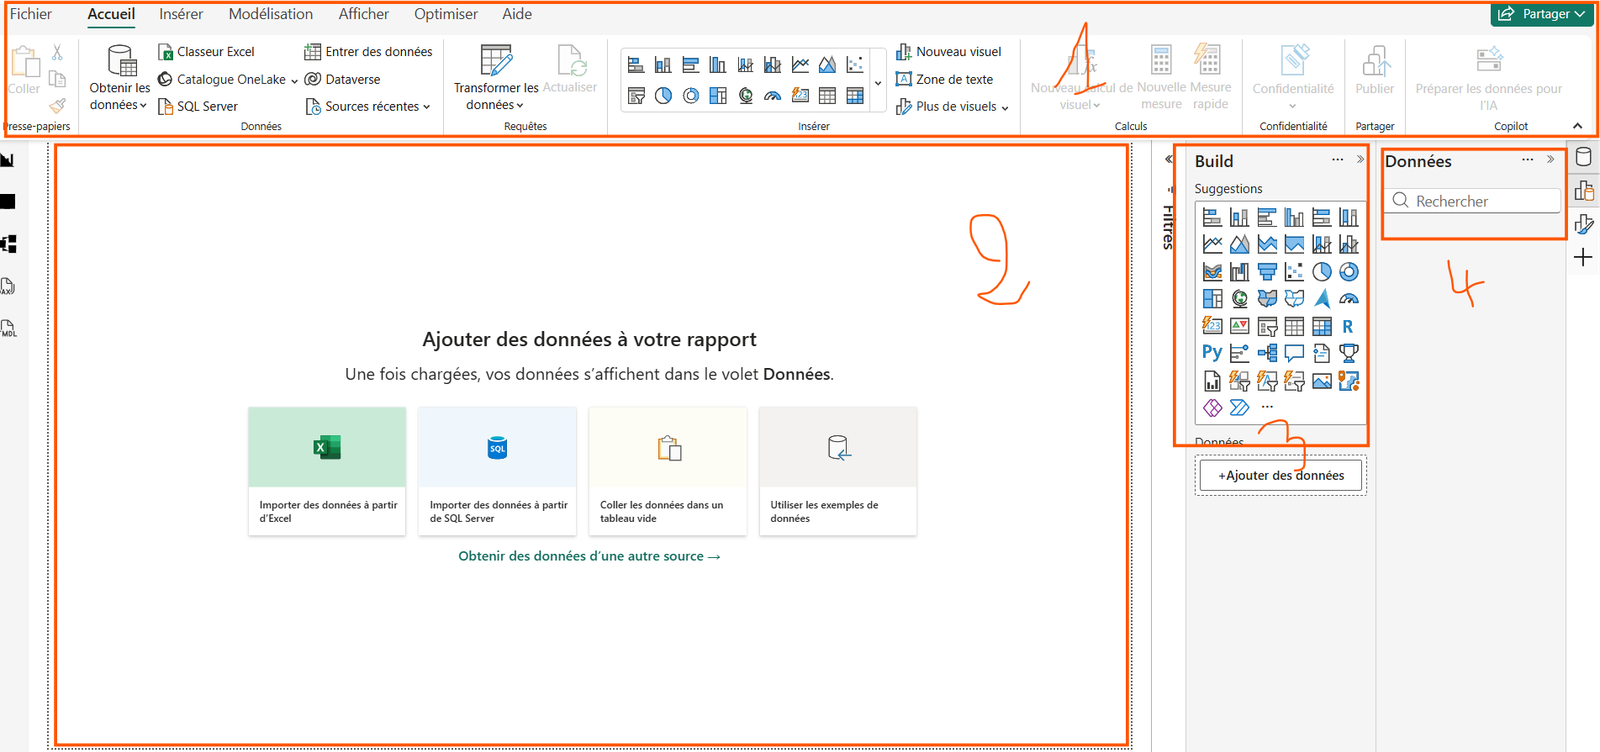Image resolution: width=1600 pixels, height=752 pixels.
Task: Follow 'Obtenir des données d'une autre source' link
Action: click(589, 556)
